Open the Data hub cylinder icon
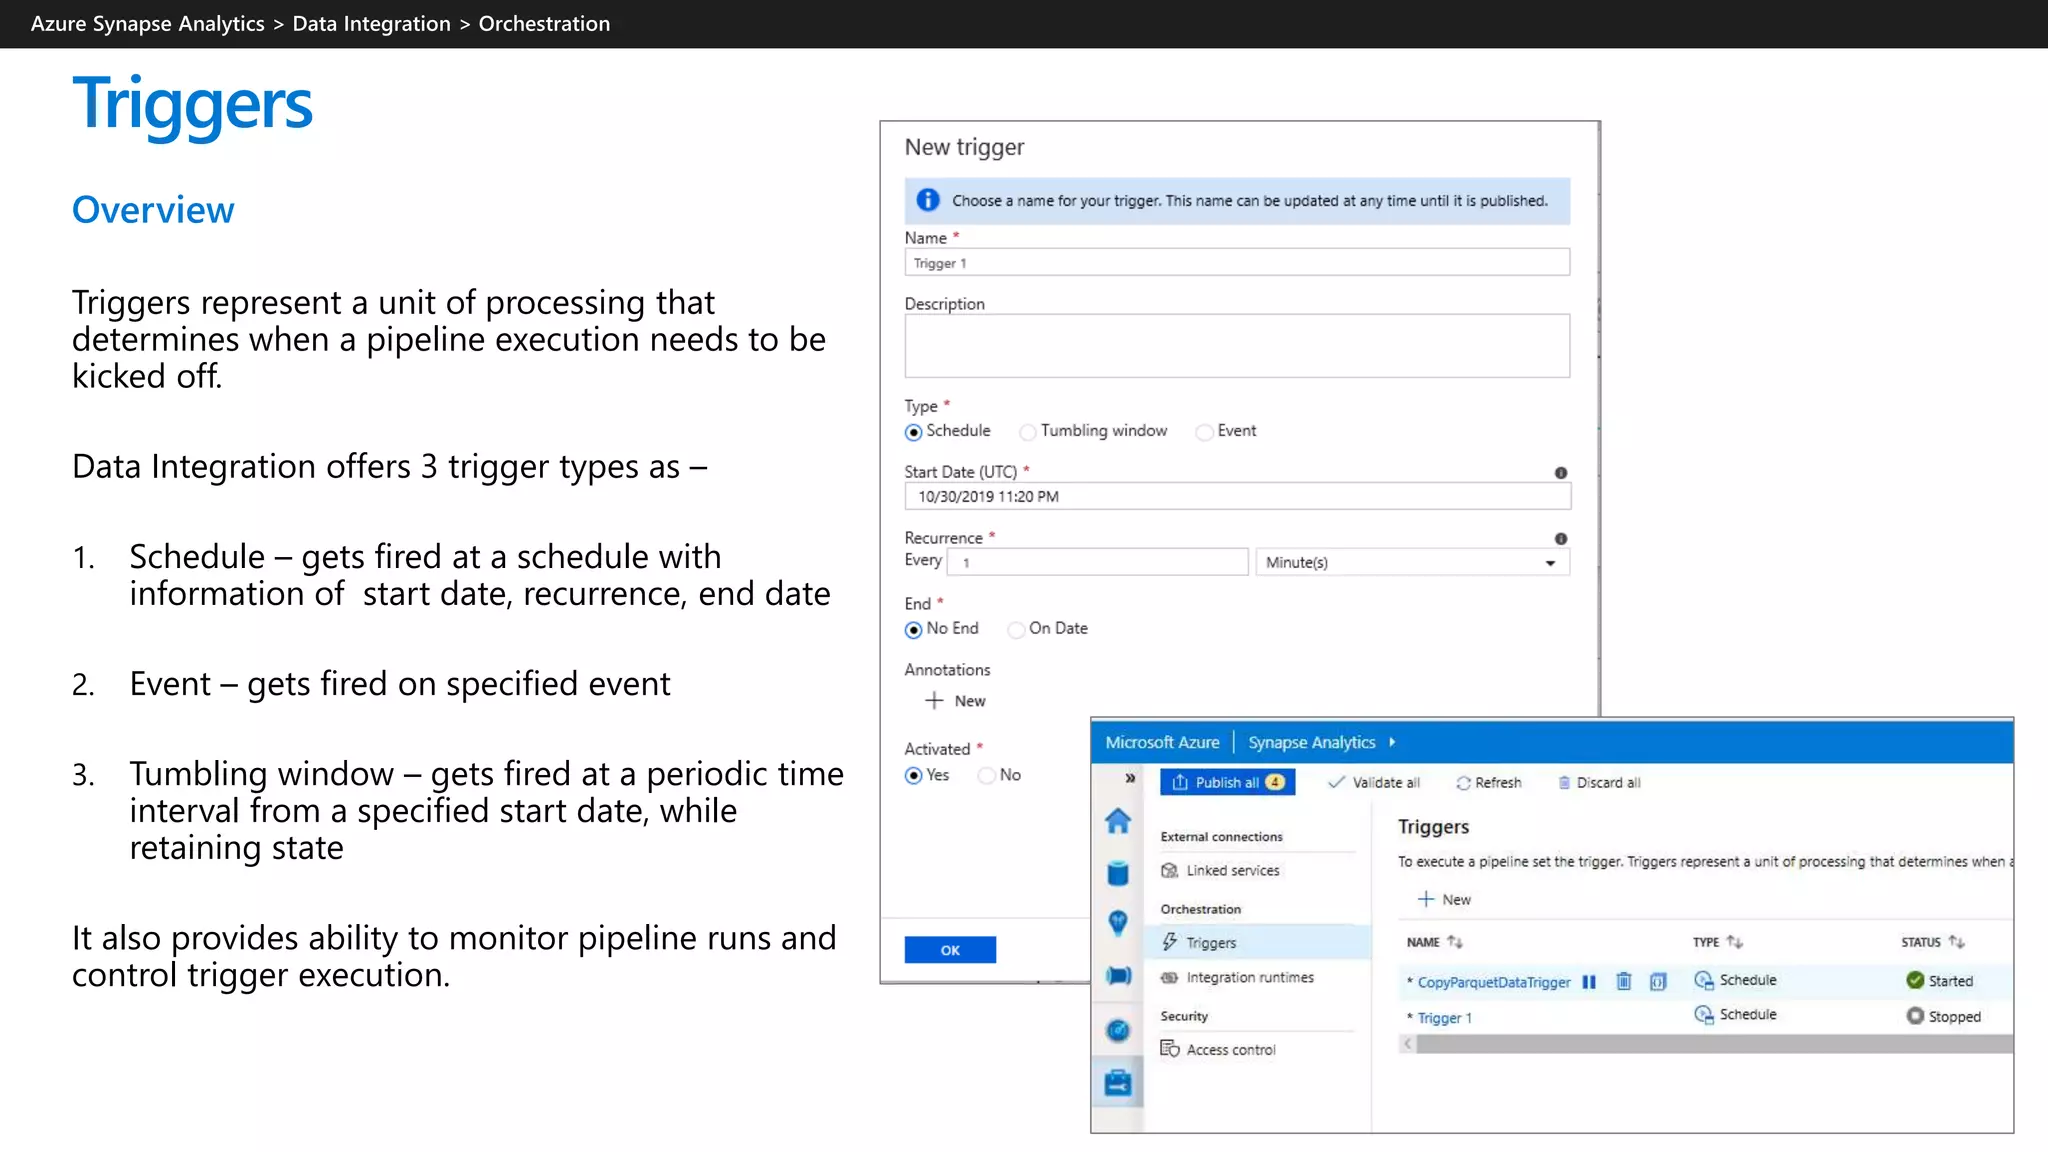 [x=1117, y=873]
